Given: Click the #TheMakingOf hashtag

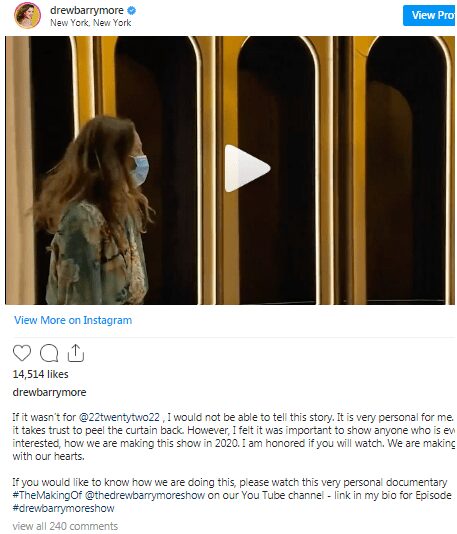Looking at the screenshot, I should [x=47, y=495].
